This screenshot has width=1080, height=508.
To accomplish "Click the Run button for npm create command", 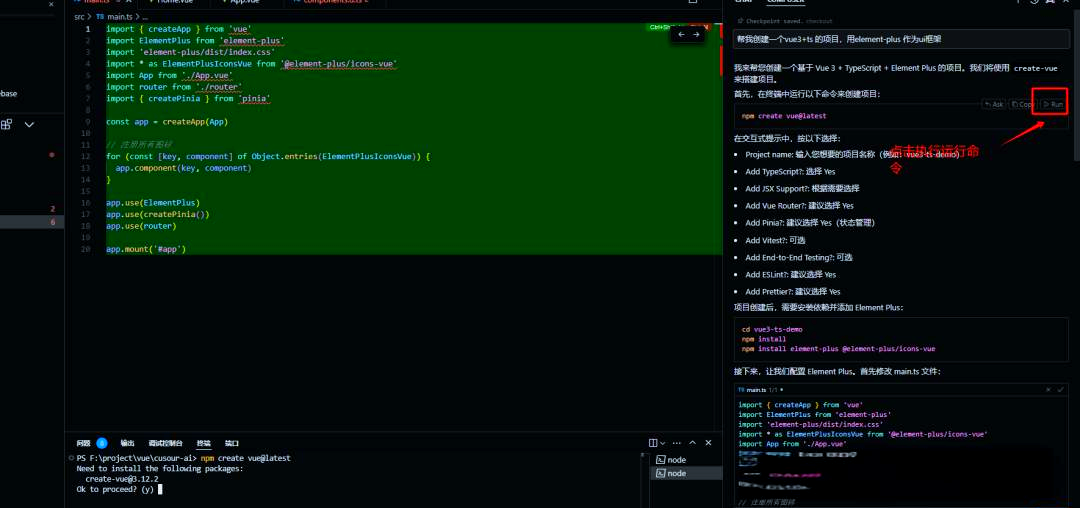I will [x=1053, y=104].
